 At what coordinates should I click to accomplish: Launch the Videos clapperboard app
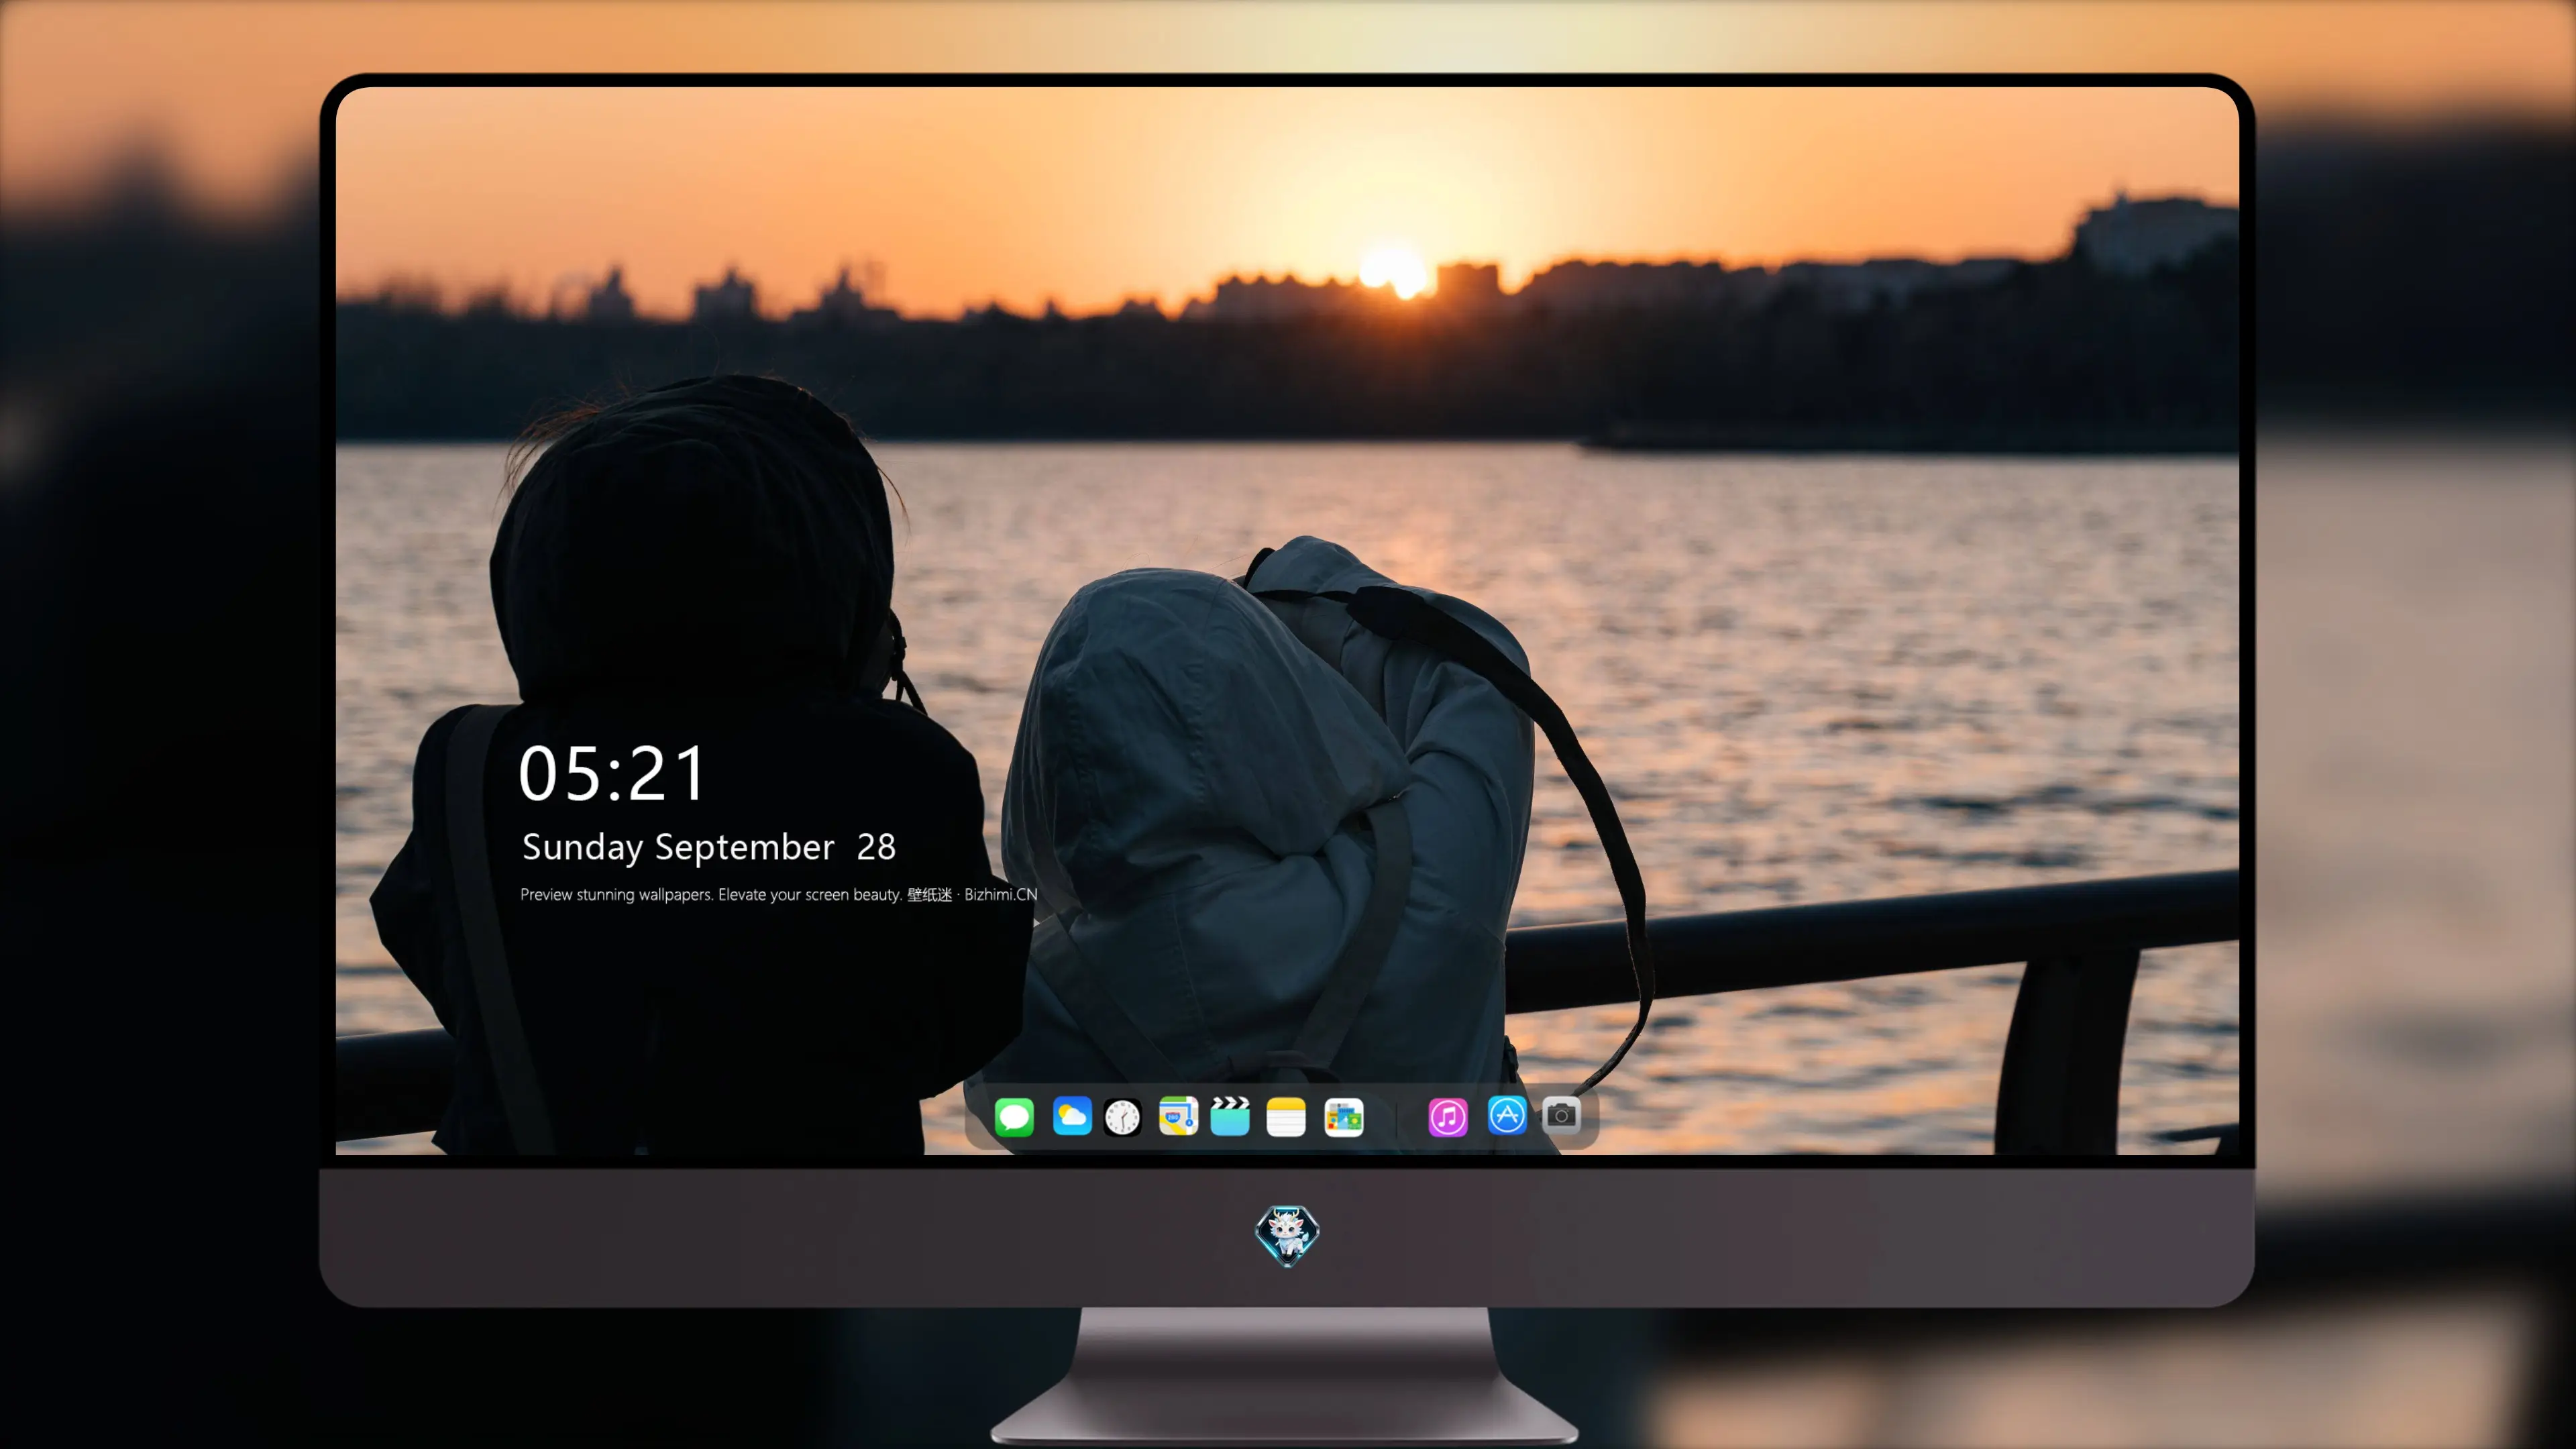pos(1230,1116)
